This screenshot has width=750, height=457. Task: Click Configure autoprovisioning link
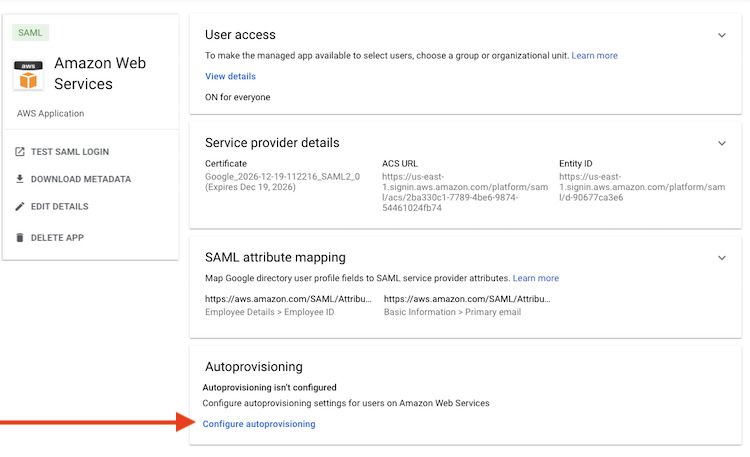click(x=259, y=424)
